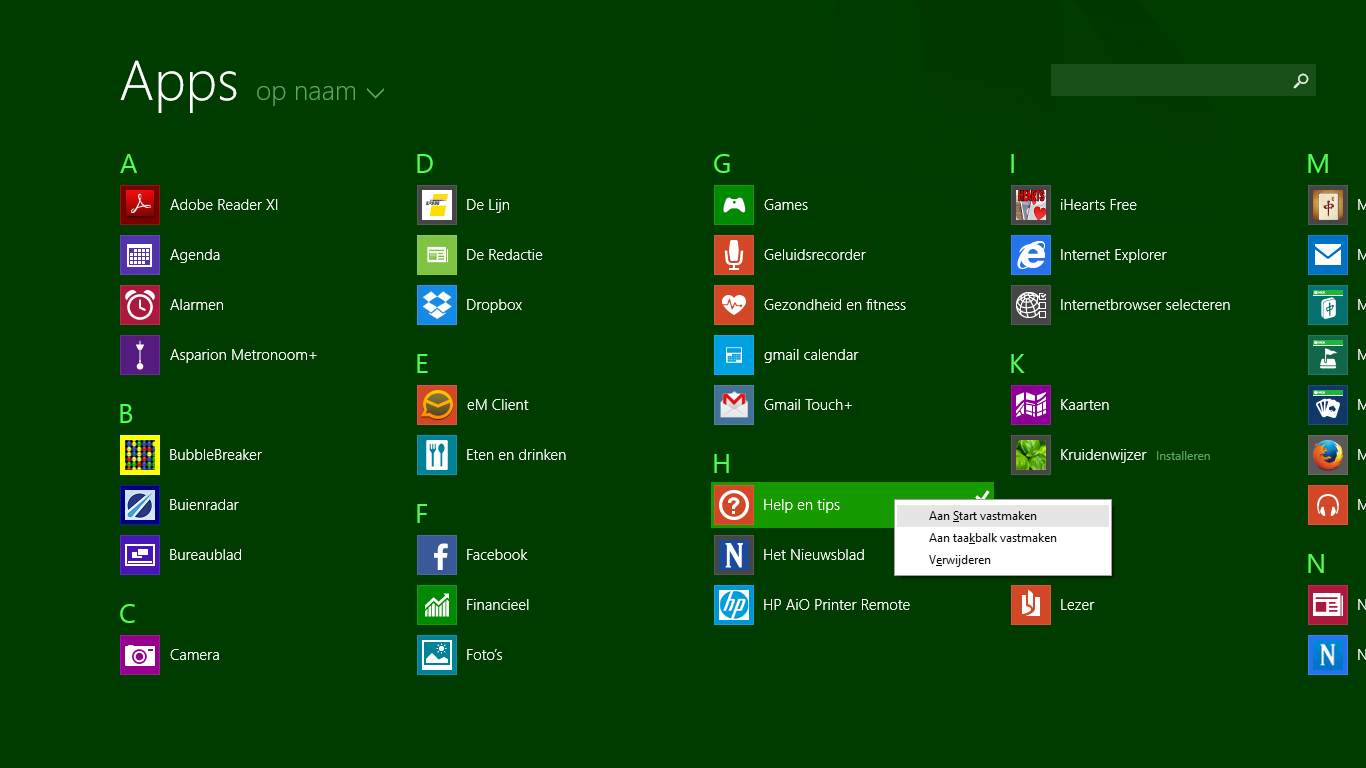
Task: Open the Games controller icon
Action: click(734, 205)
